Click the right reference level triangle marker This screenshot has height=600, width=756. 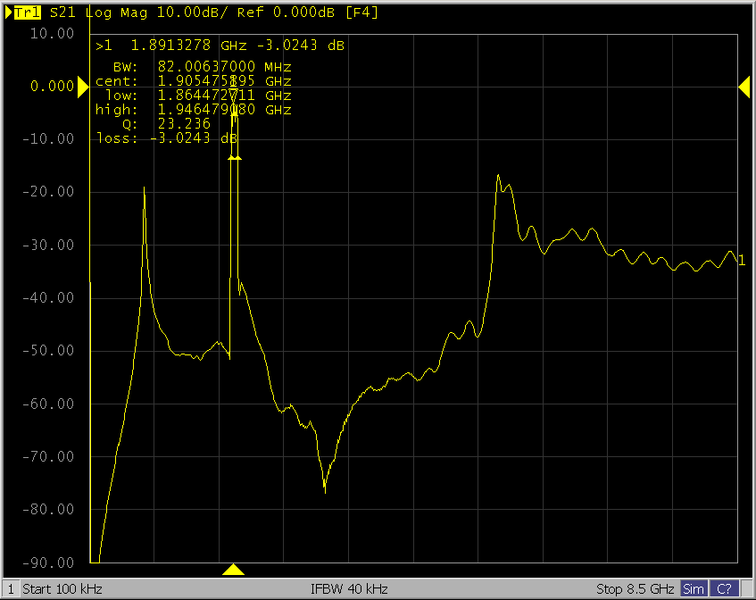pyautogui.click(x=744, y=88)
